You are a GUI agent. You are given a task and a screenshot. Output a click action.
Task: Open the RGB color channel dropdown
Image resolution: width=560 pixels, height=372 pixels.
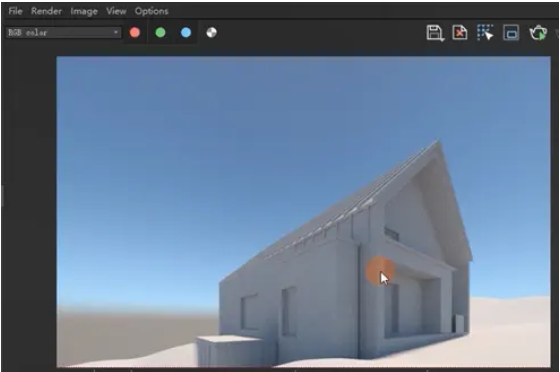63,32
